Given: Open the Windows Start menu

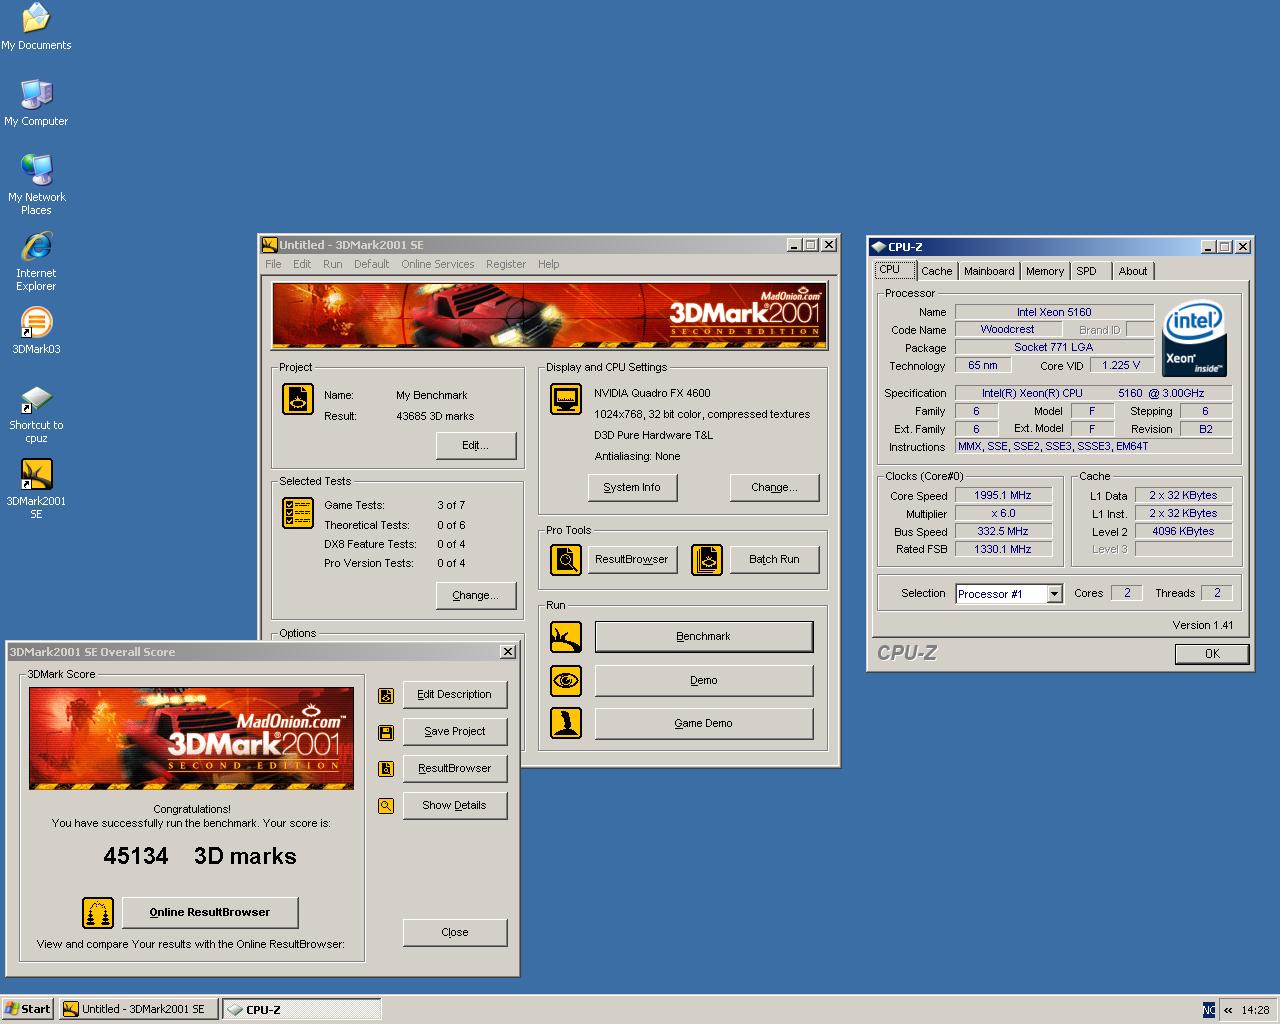Looking at the screenshot, I should tap(28, 1009).
